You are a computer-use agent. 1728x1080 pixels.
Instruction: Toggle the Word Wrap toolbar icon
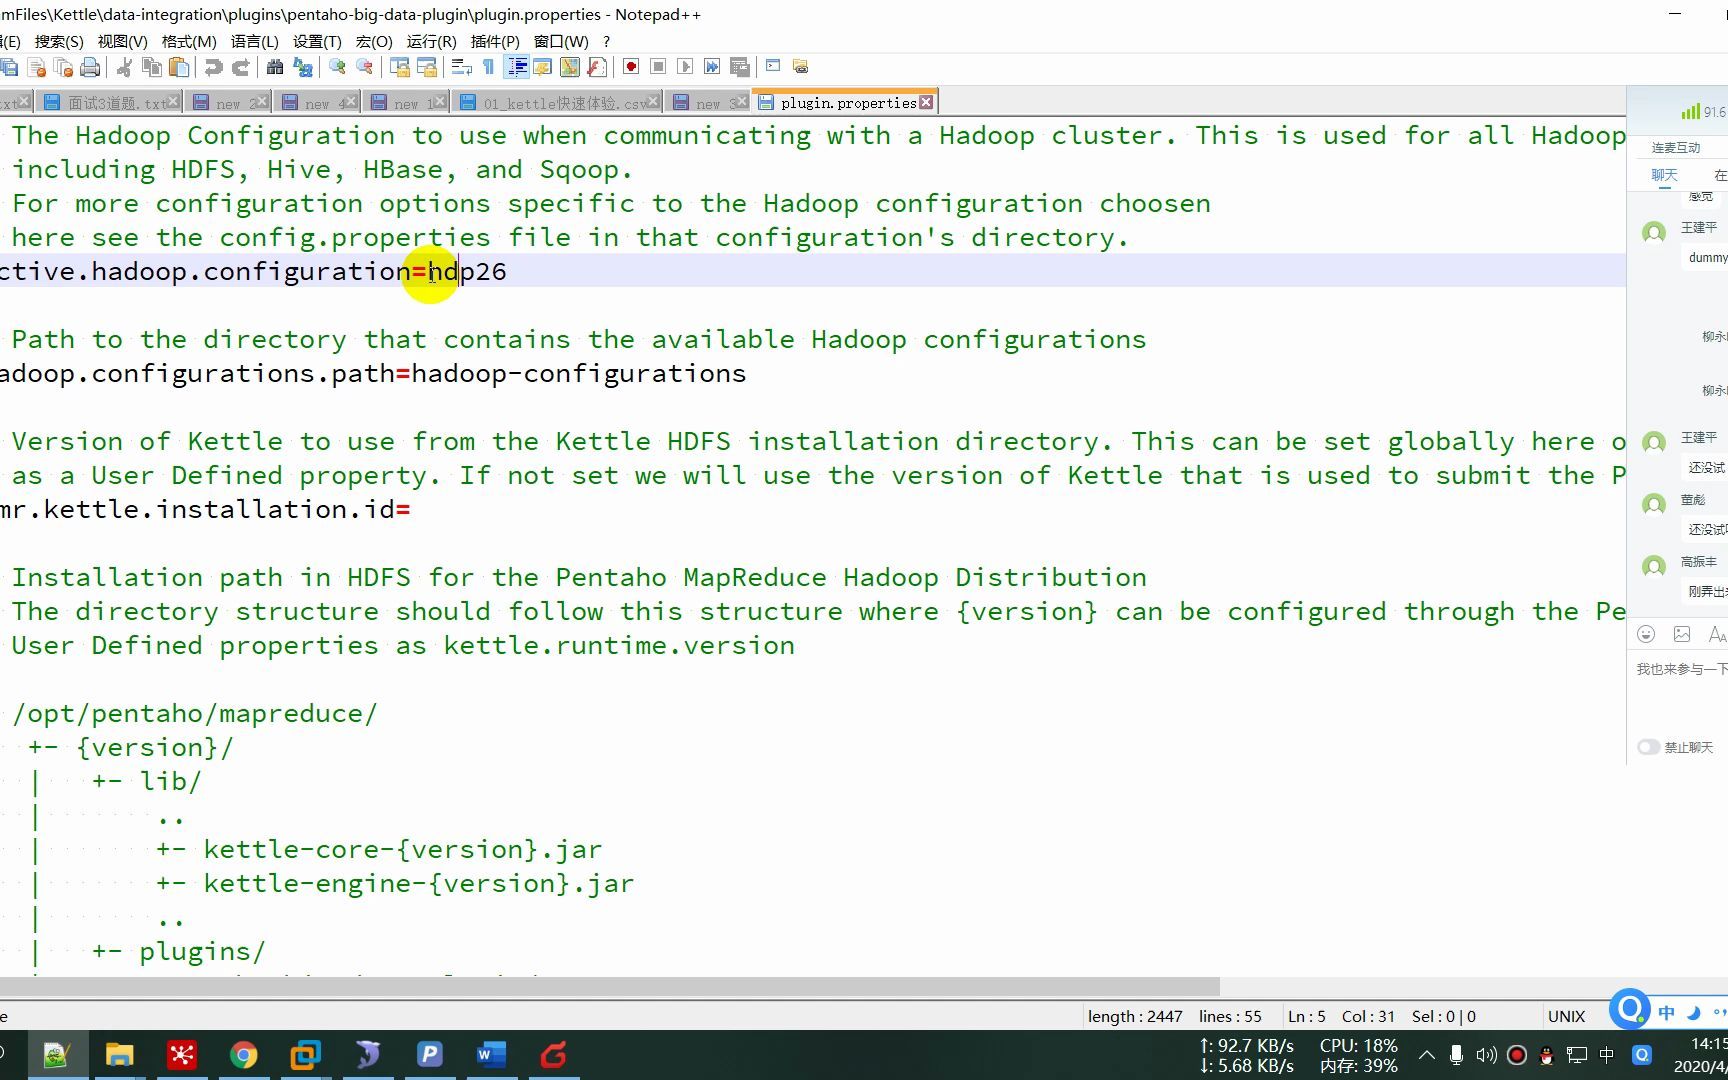[461, 67]
